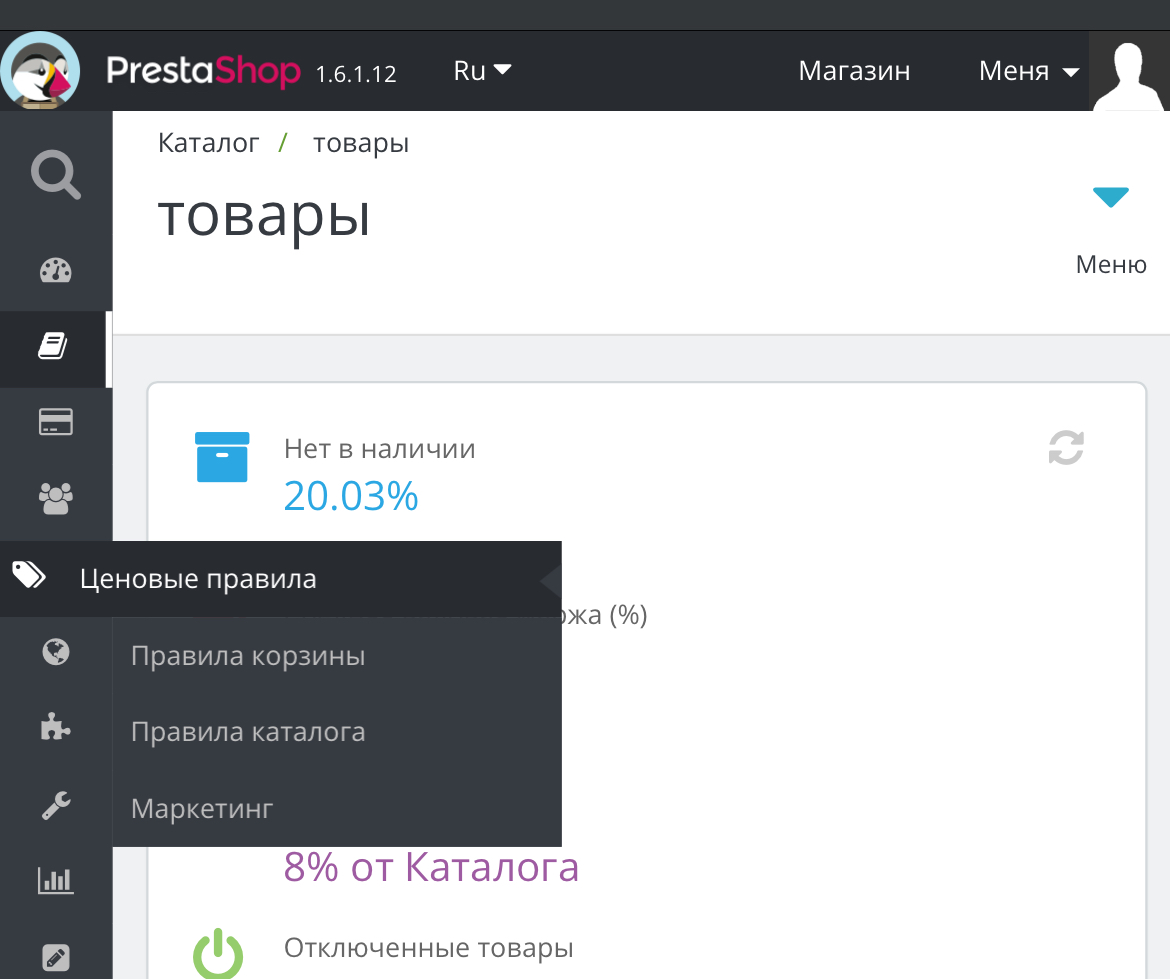Open the Modules puzzle piece icon

[x=56, y=728]
